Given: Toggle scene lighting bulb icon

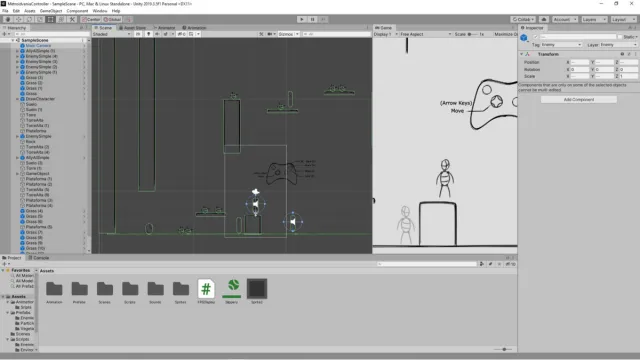Looking at the screenshot, I should [x=149, y=34].
